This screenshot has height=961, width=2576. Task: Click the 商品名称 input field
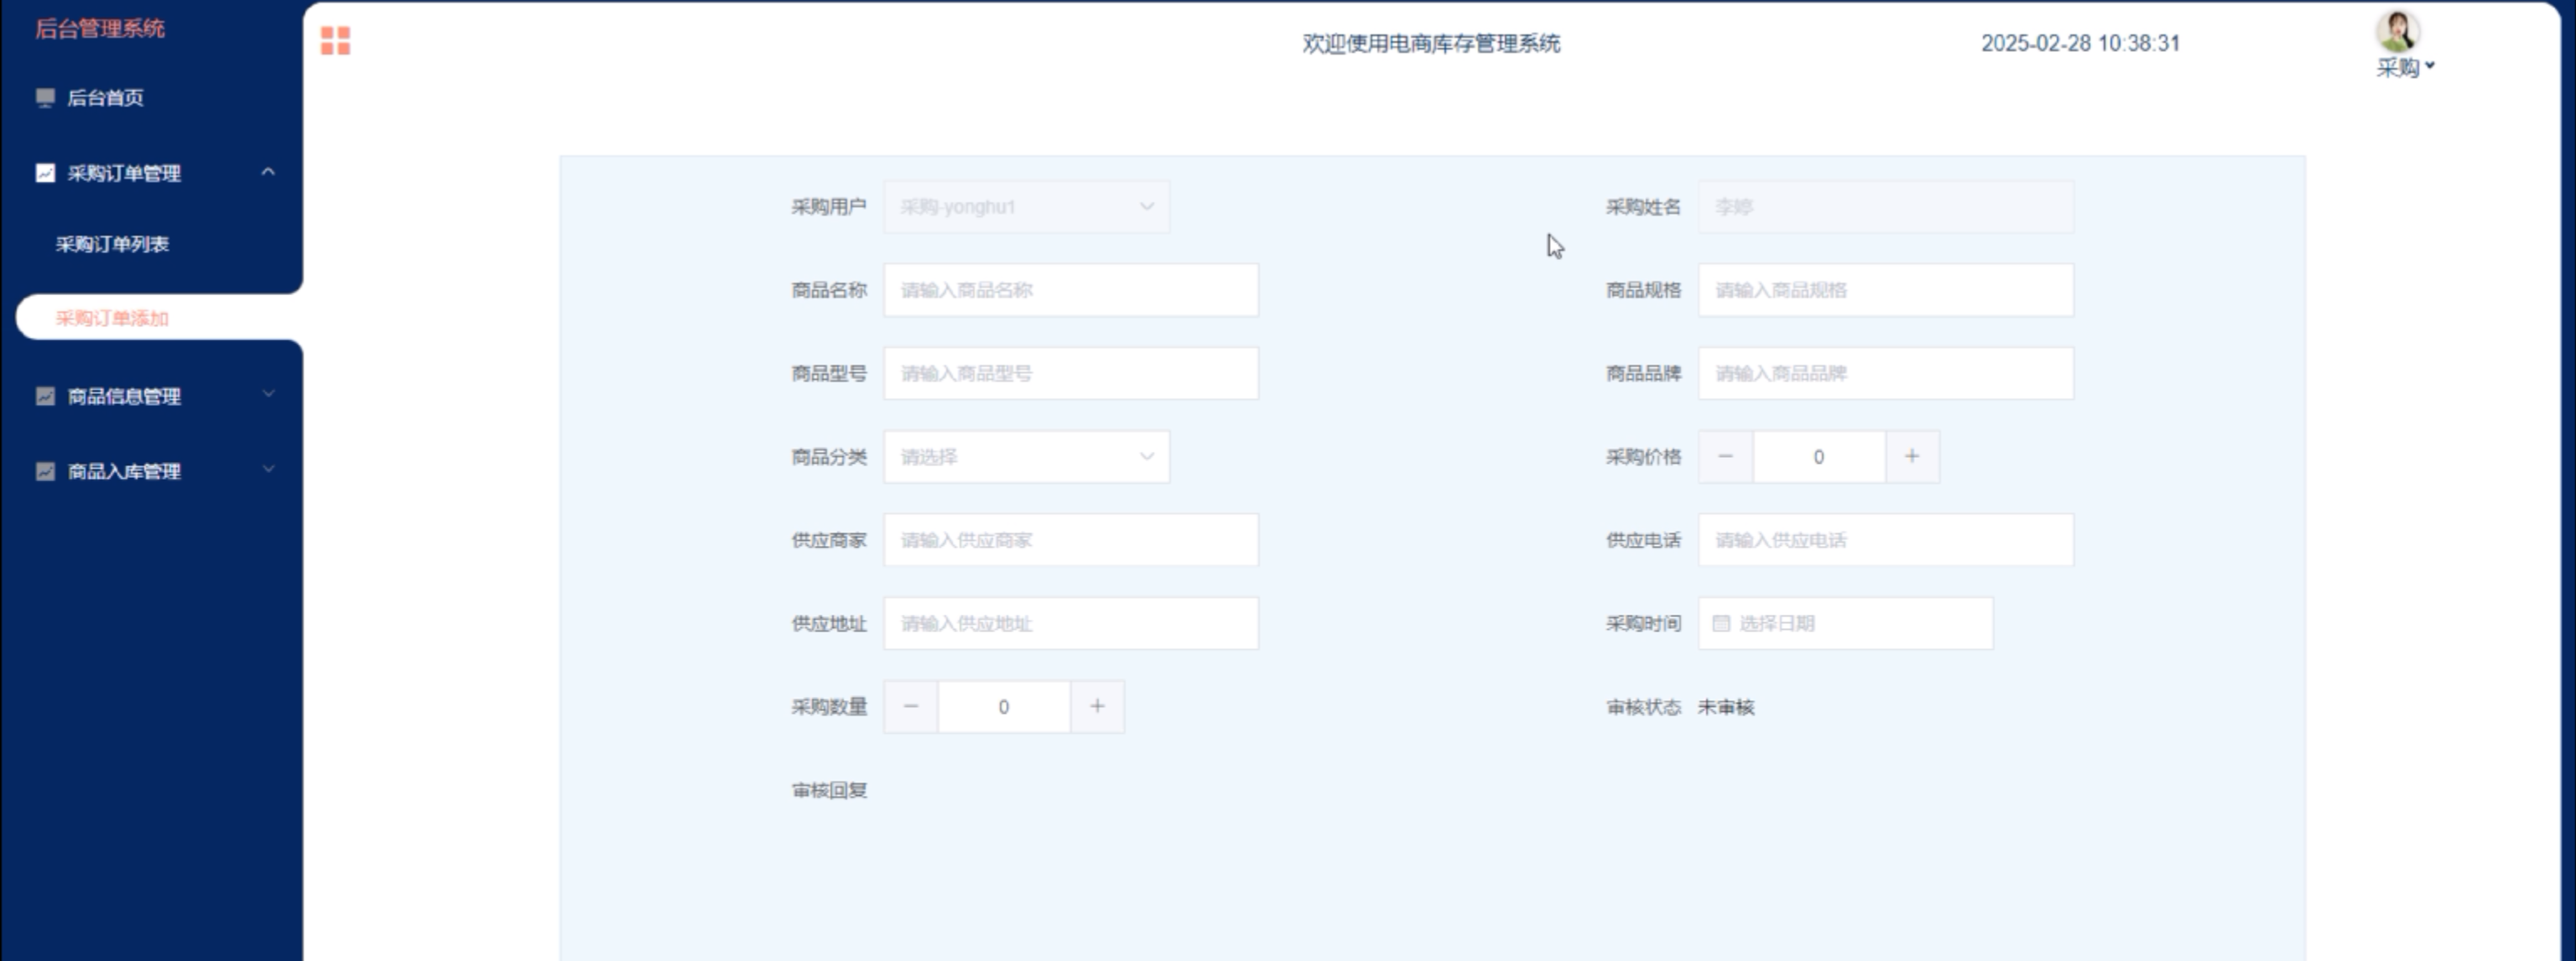1070,290
